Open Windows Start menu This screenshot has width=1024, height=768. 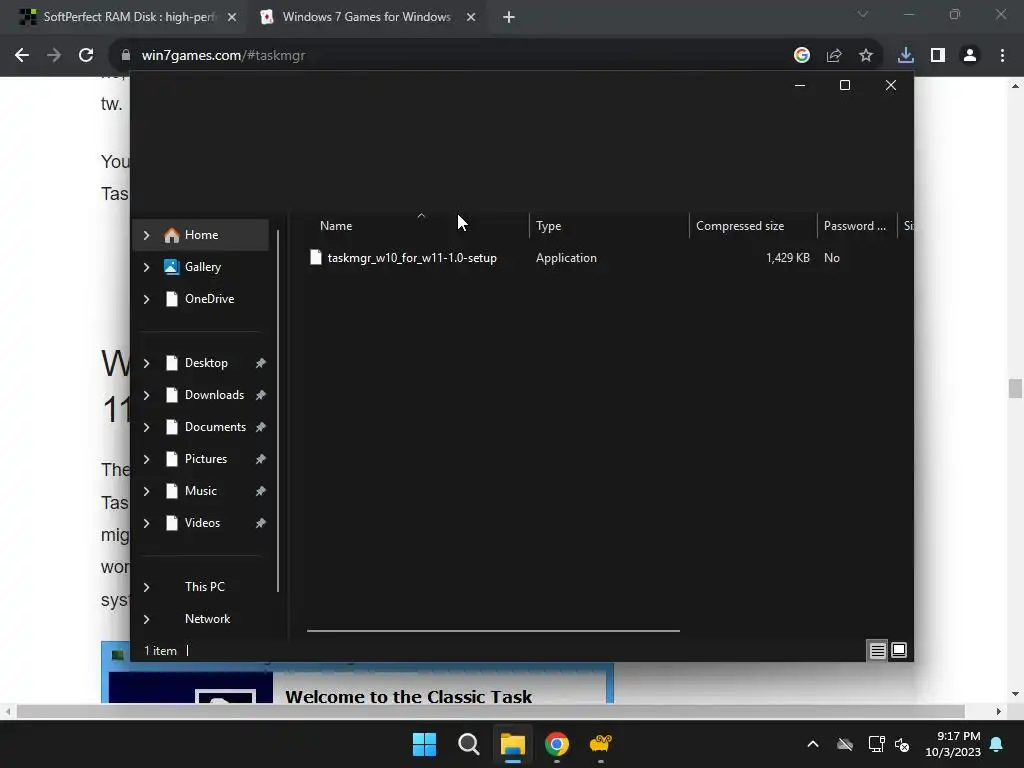pos(424,744)
